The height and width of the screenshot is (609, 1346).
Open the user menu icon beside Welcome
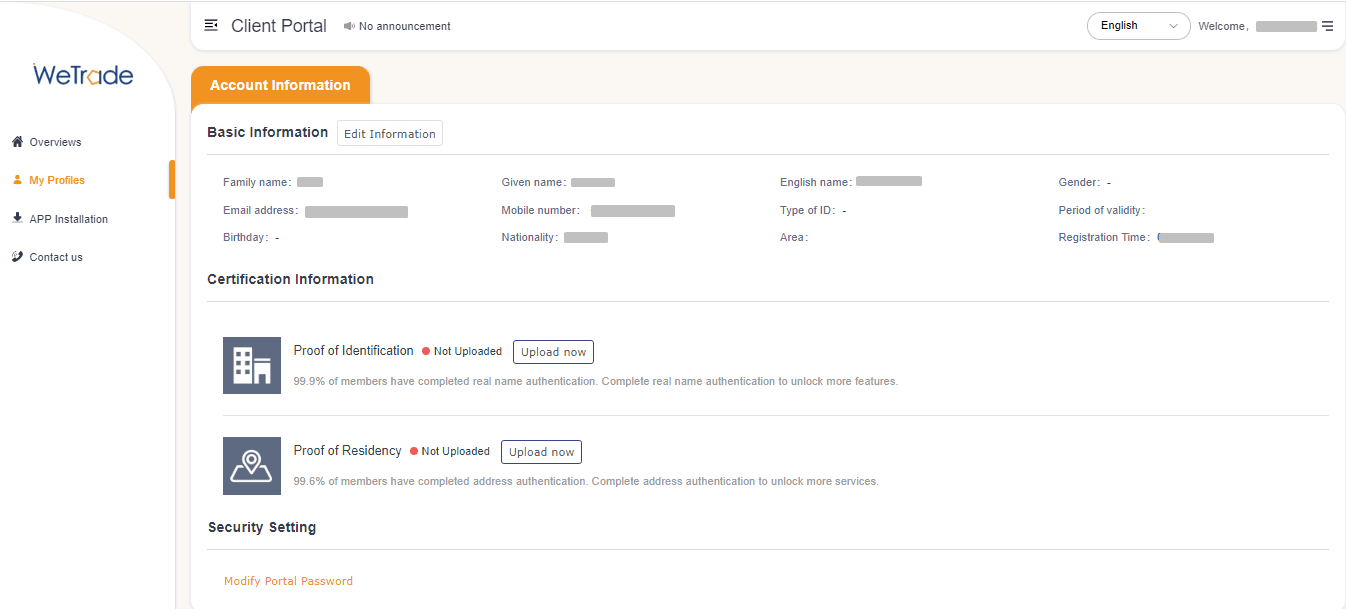coord(1327,26)
